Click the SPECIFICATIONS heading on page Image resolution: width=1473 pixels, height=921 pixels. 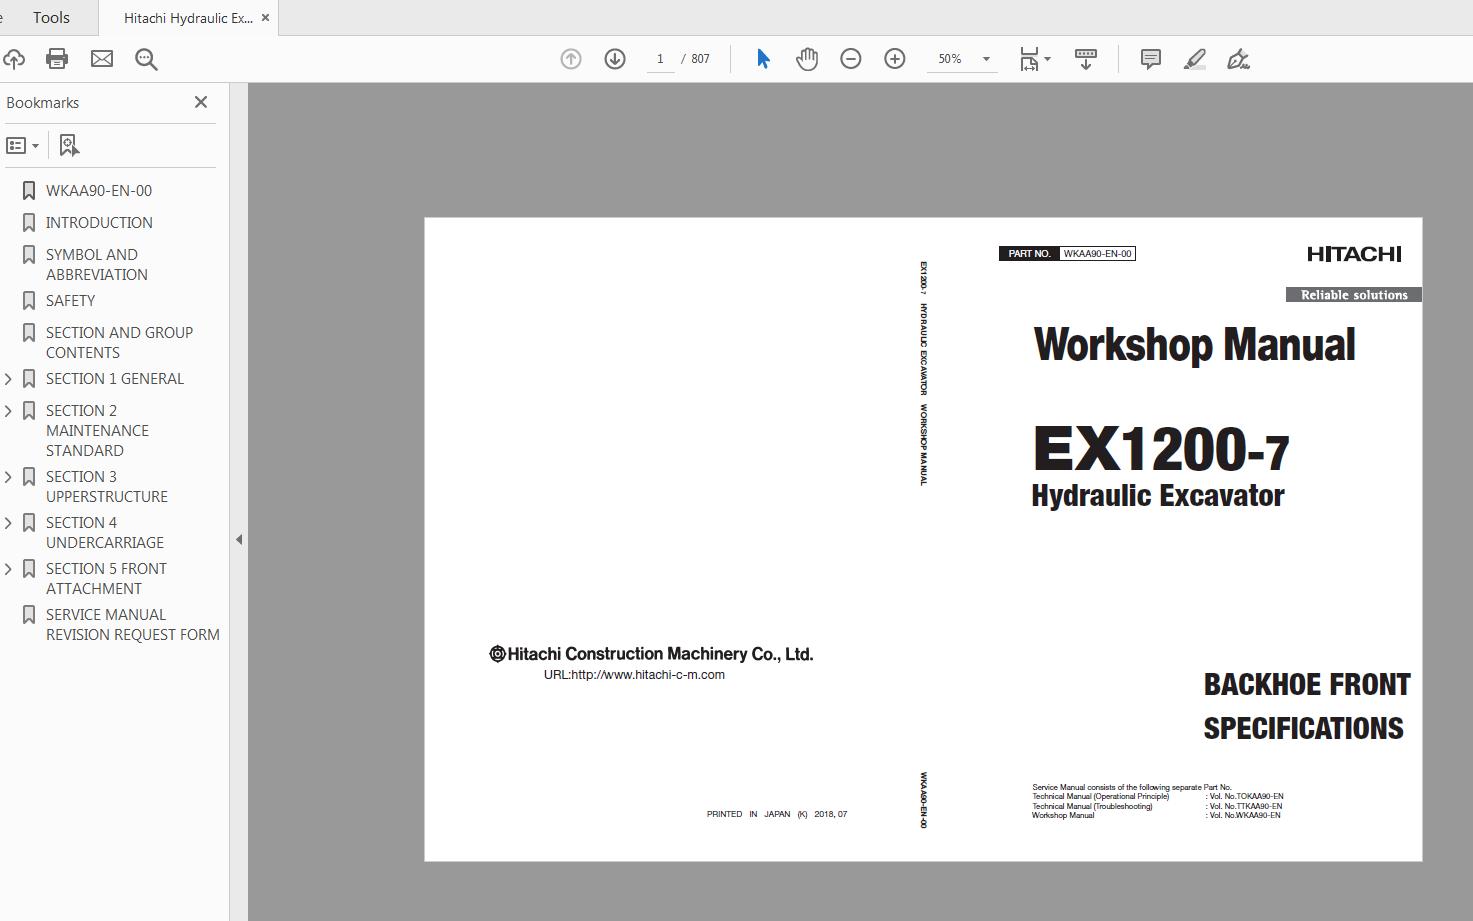click(x=1303, y=729)
